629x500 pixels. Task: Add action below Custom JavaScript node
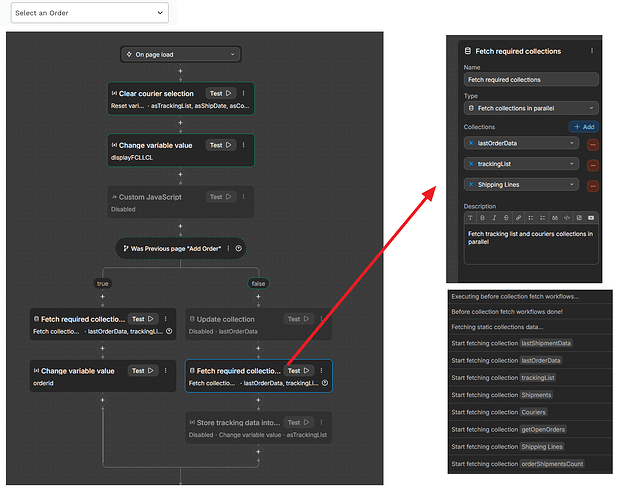click(181, 226)
